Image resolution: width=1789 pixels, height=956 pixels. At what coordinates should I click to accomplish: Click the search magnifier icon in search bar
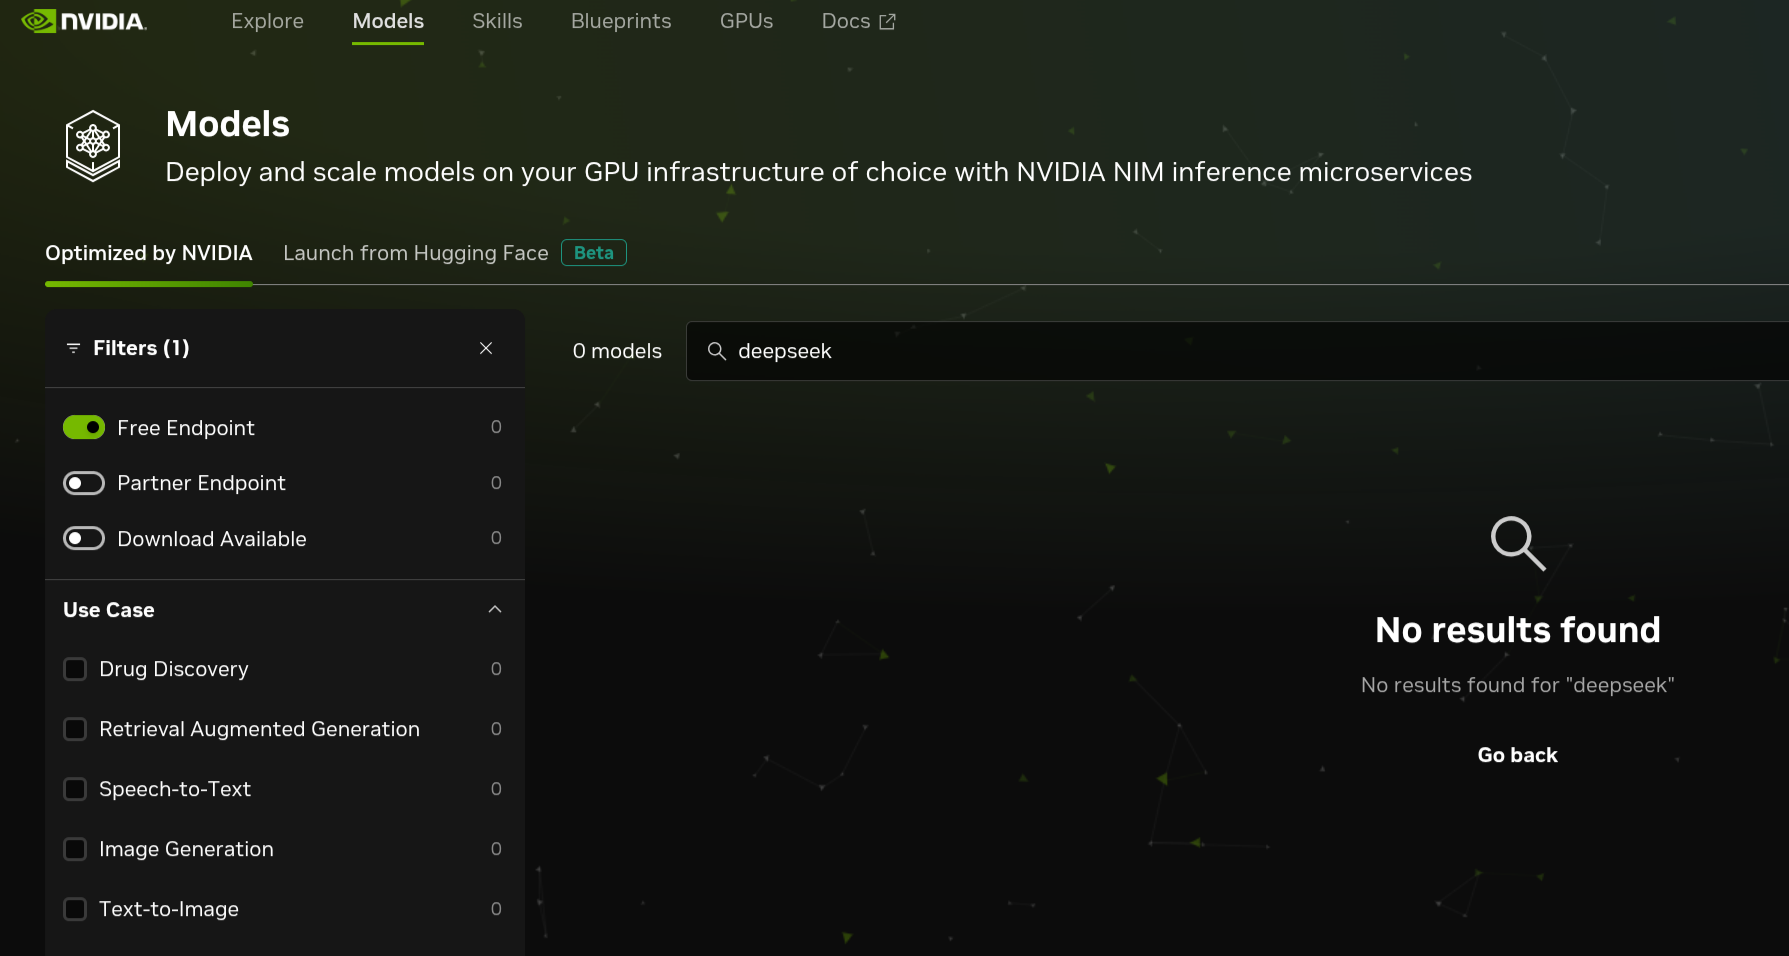(x=716, y=351)
